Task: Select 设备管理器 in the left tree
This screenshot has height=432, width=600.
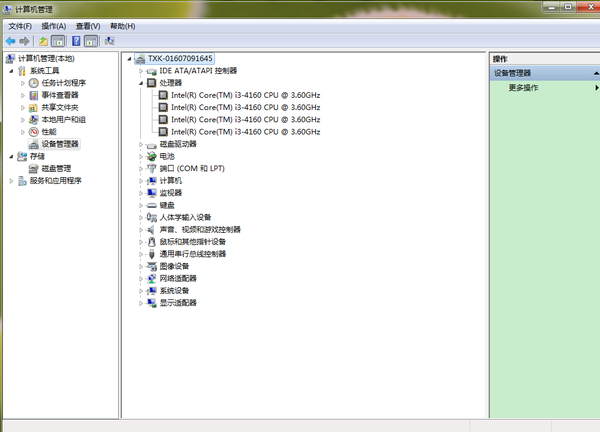Action: point(60,144)
